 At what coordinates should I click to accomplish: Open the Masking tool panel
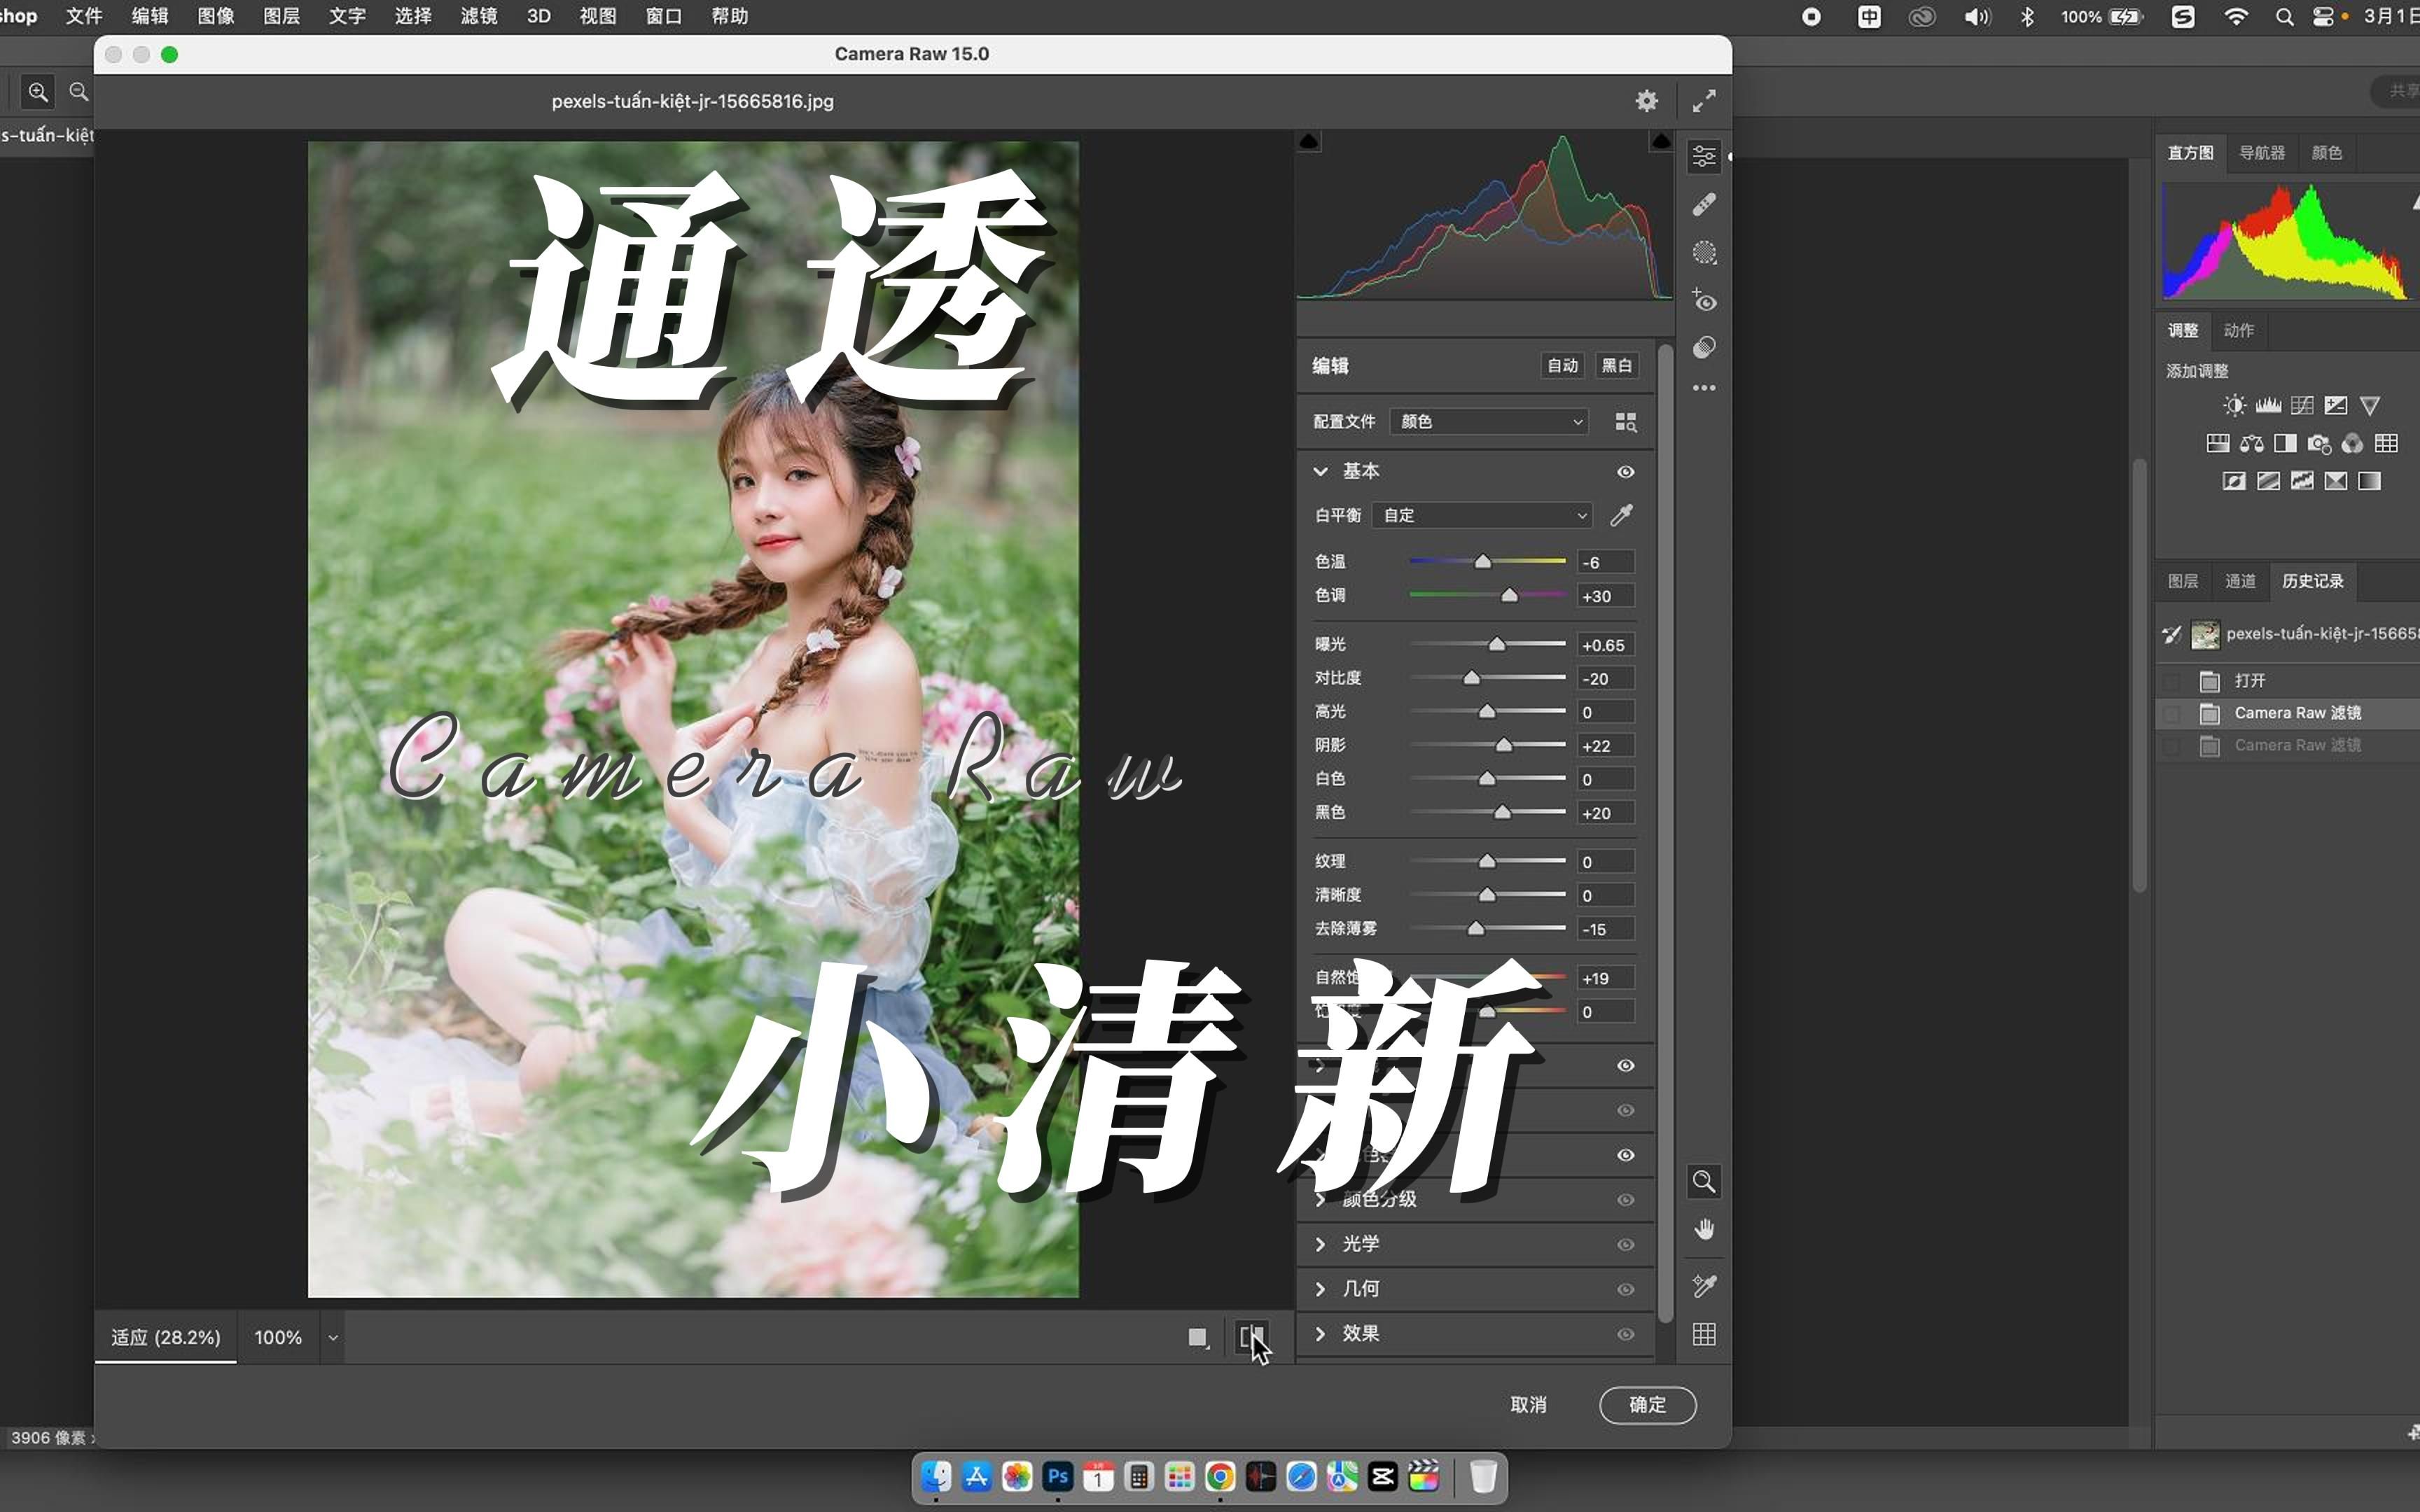1705,253
